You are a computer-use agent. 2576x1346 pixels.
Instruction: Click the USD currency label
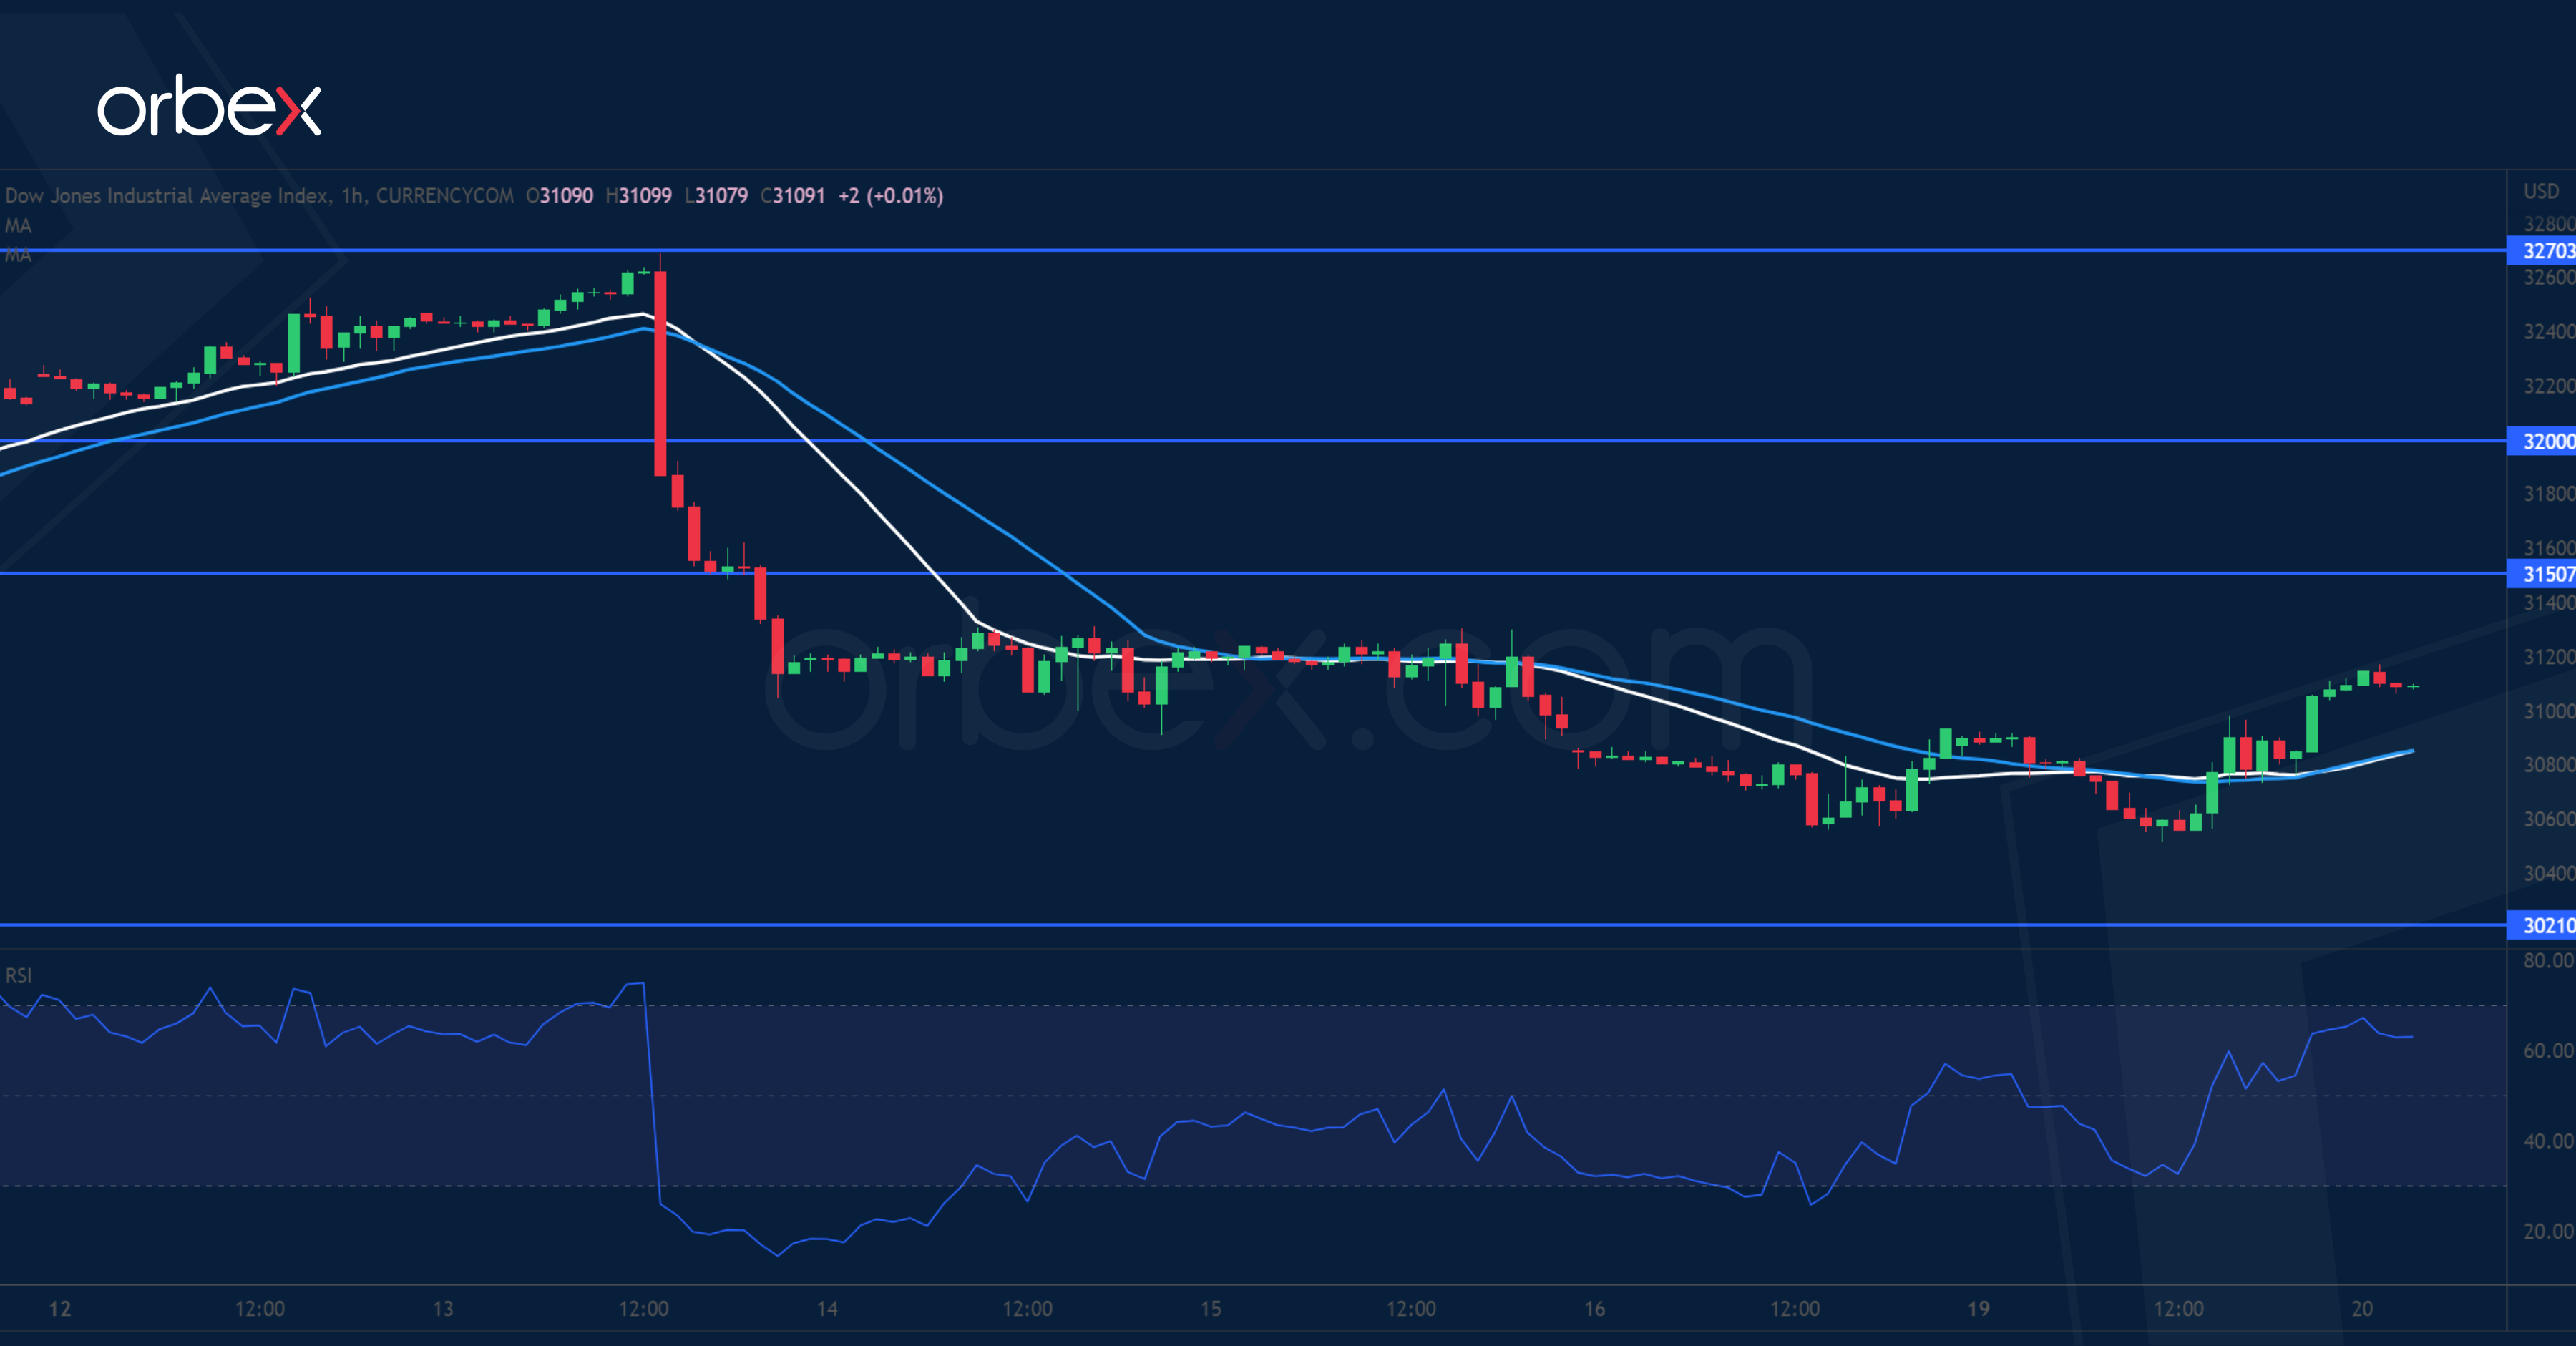point(2541,191)
